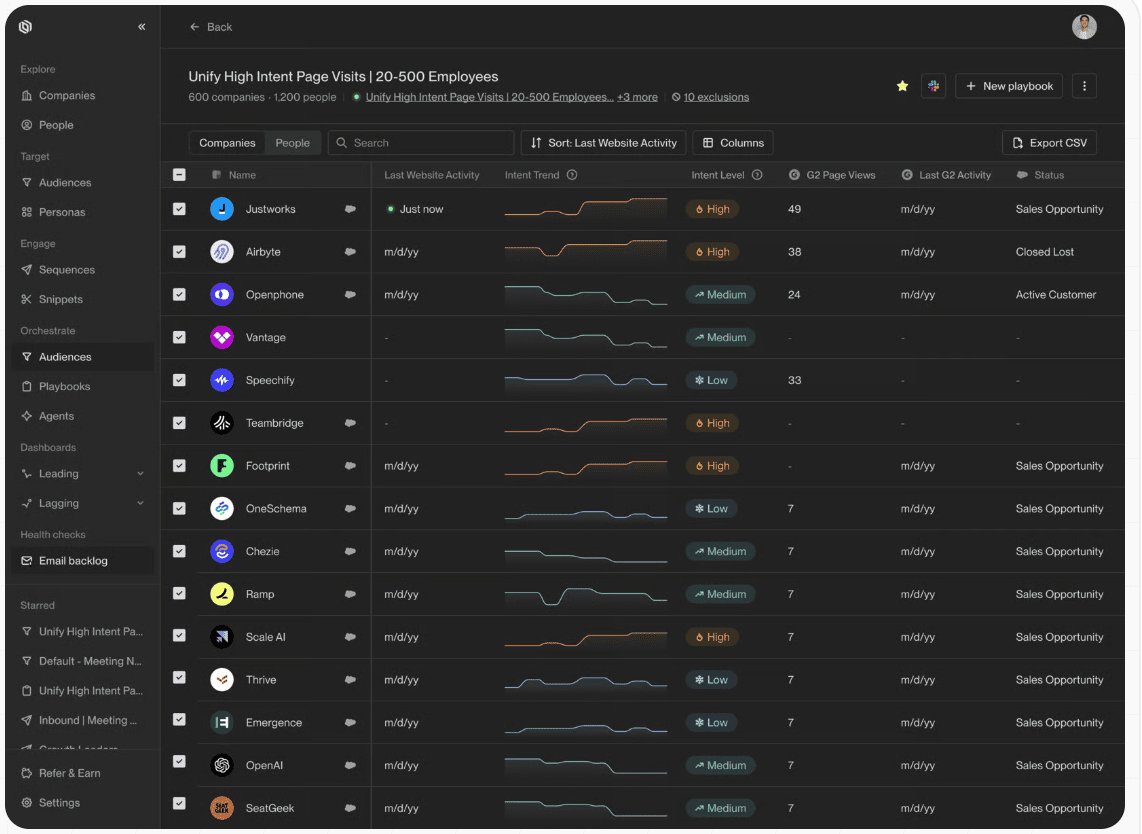Open the three-dot more options menu
The width and height of the screenshot is (1142, 834).
[1084, 86]
